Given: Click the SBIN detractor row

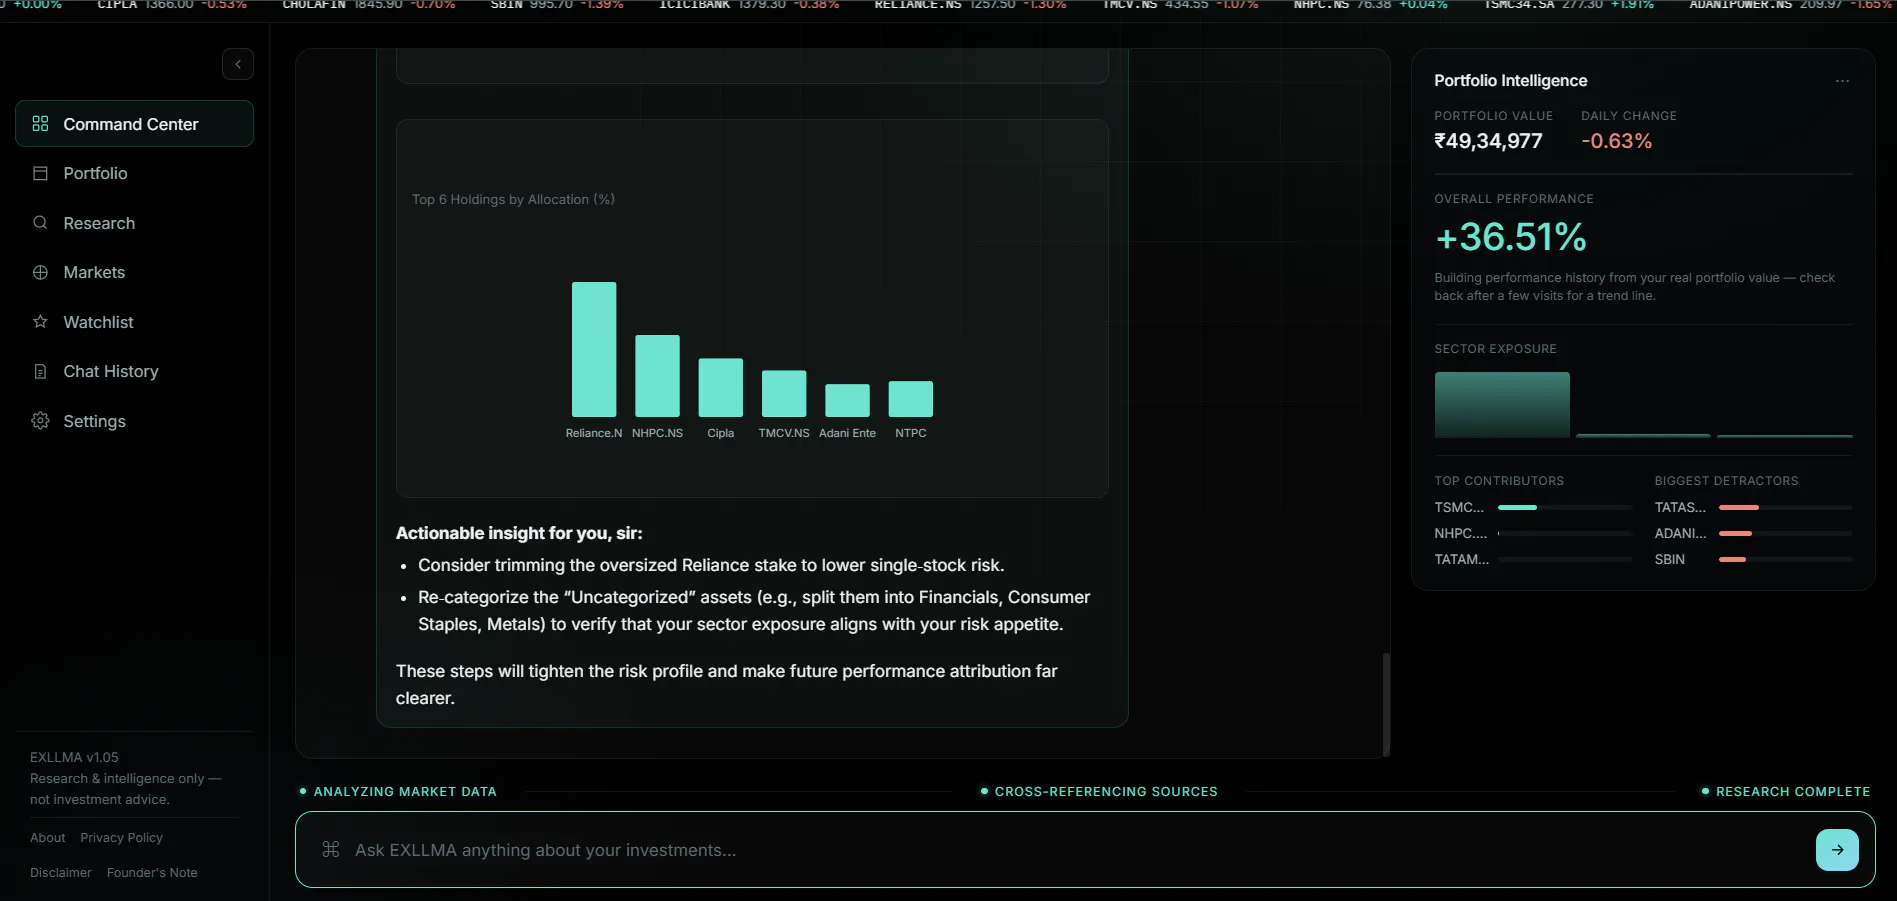Looking at the screenshot, I should coord(1753,560).
